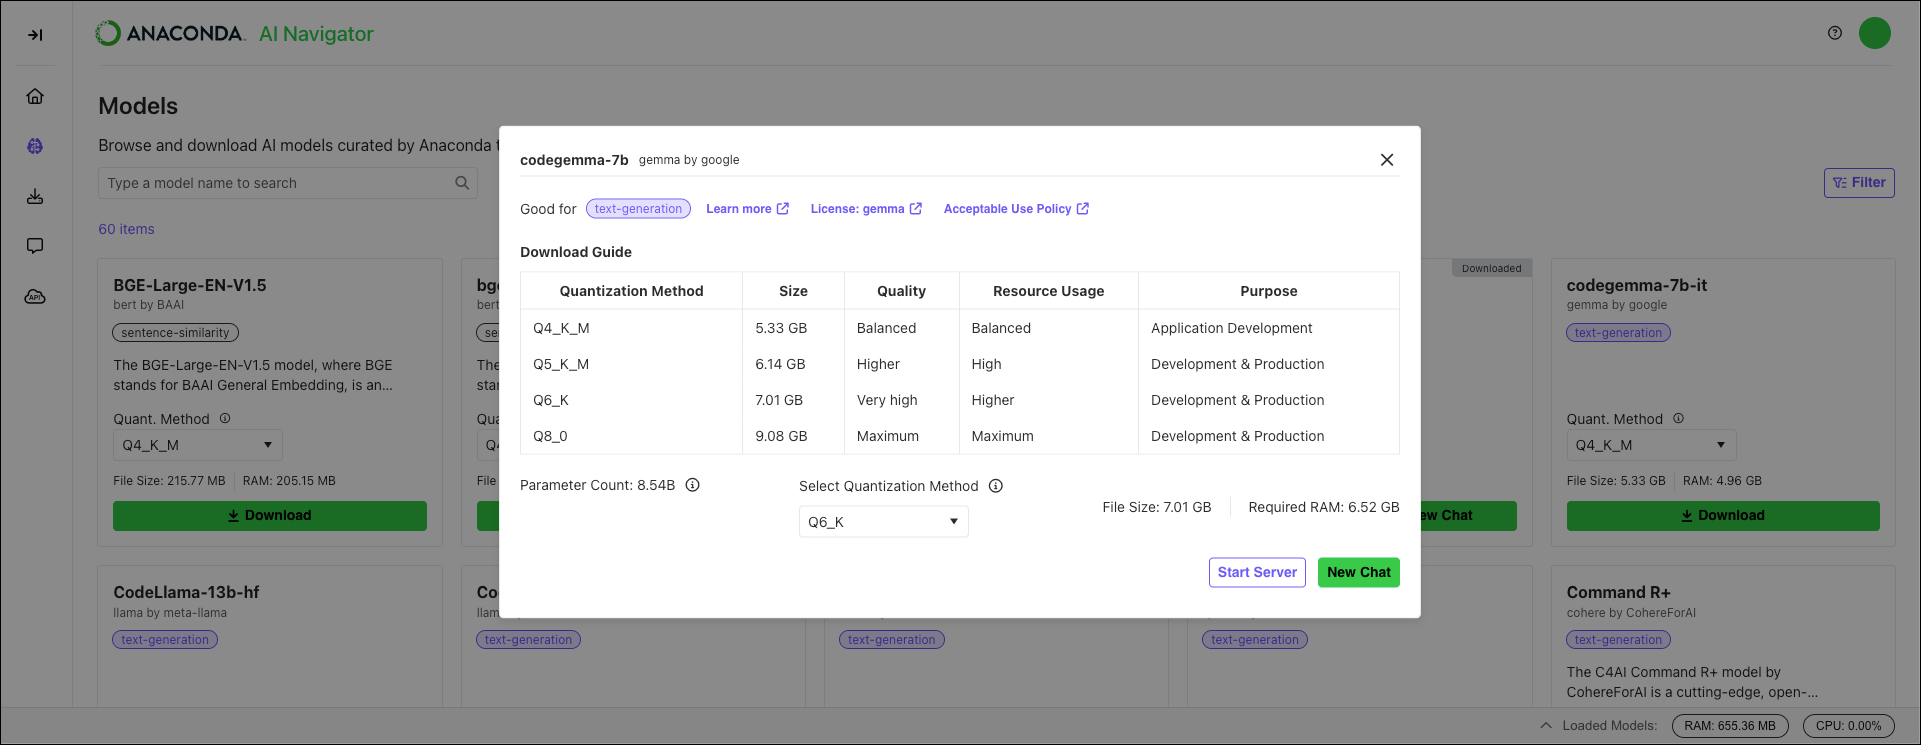The width and height of the screenshot is (1921, 745).
Task: Download the BGE-Large-EN-V1.5 model
Action: pyautogui.click(x=270, y=516)
